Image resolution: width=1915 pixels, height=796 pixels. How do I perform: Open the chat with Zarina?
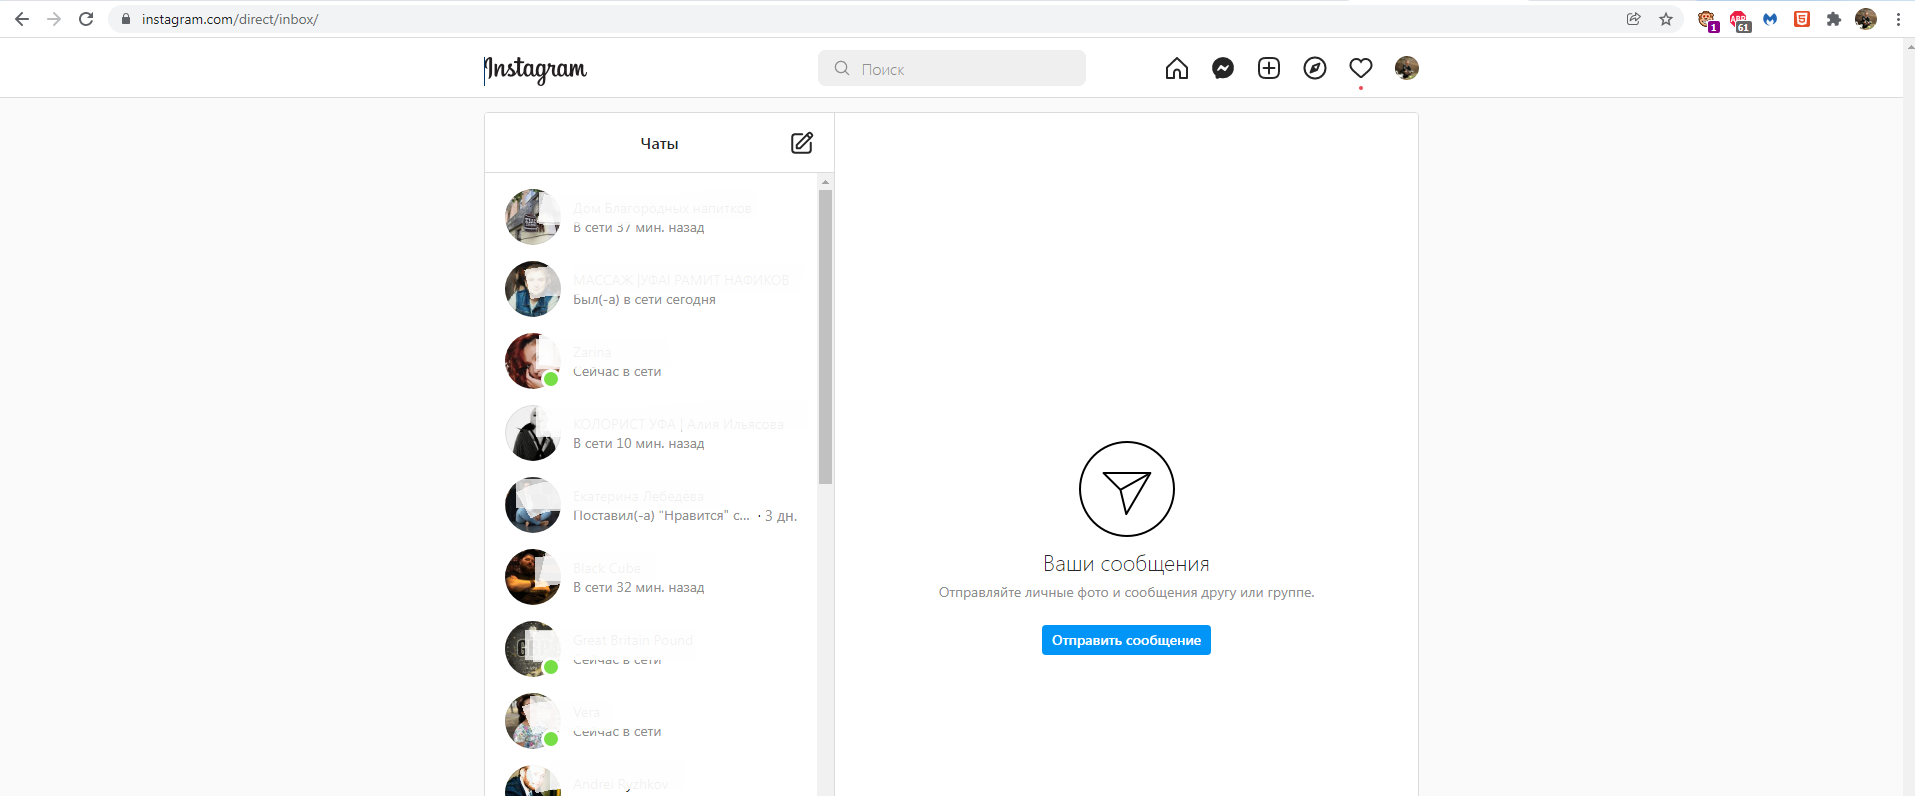[x=651, y=361]
